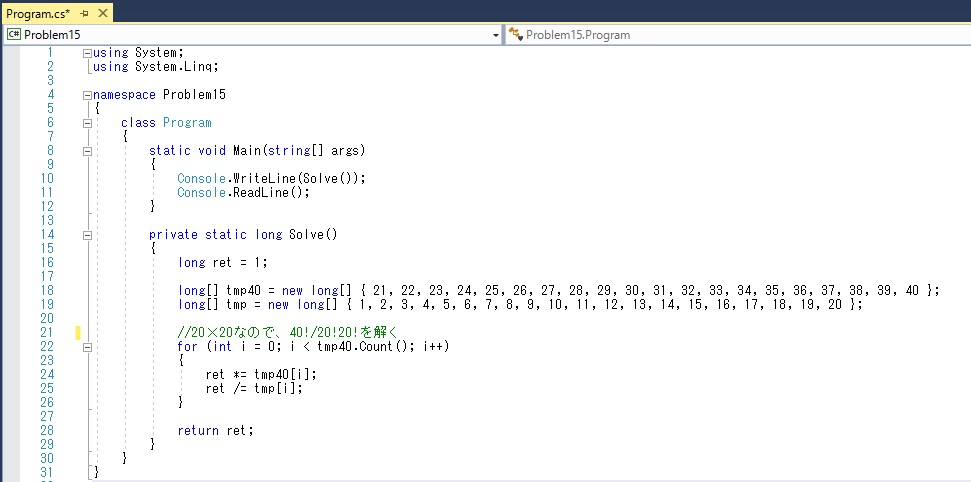The height and width of the screenshot is (482, 971).
Task: Close the Program.cs tab
Action: click(103, 13)
